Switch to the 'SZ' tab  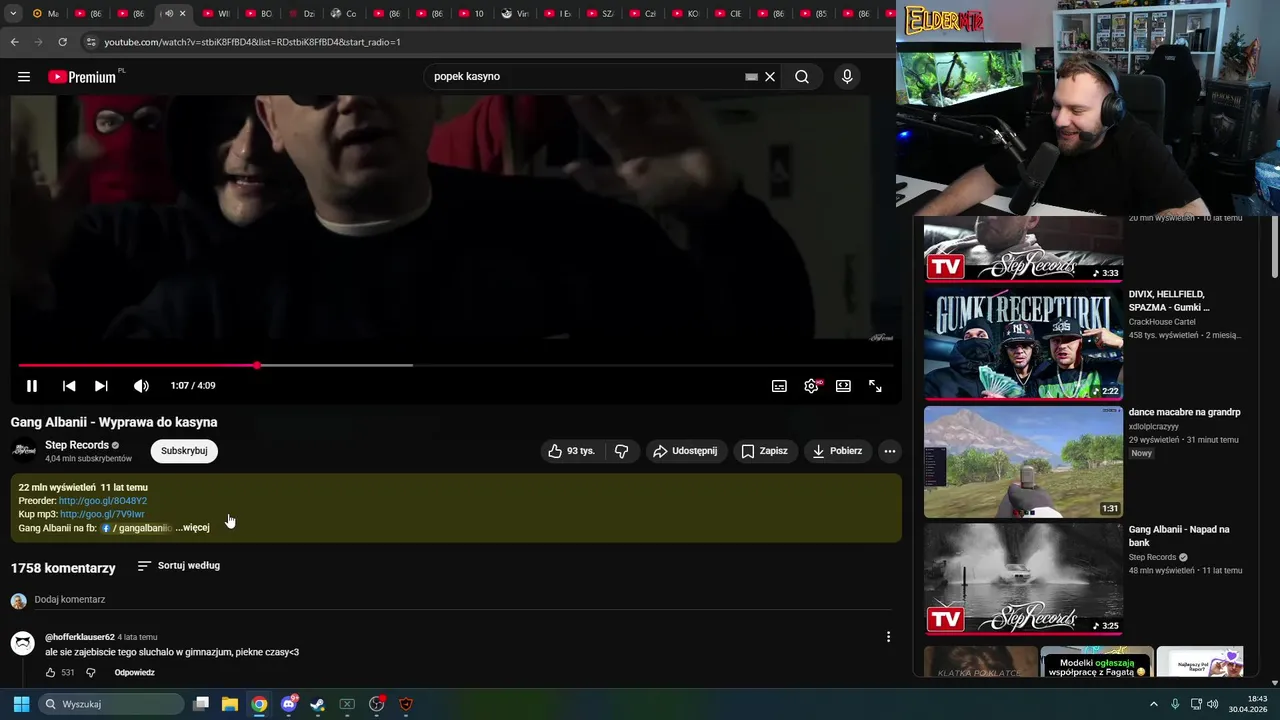[600, 14]
